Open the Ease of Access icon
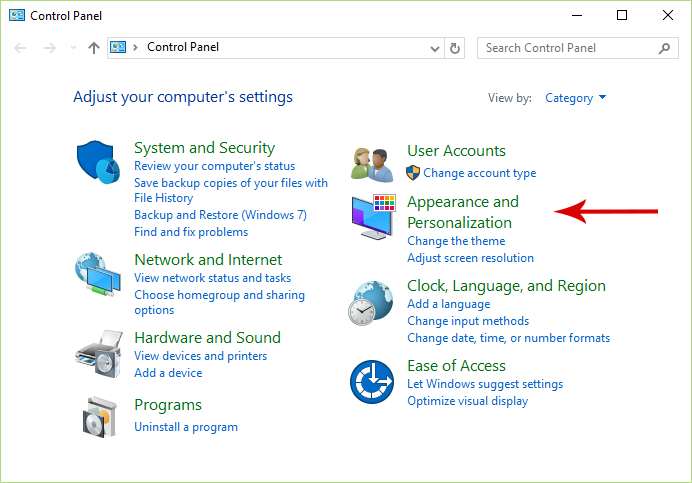The height and width of the screenshot is (483, 692). (372, 382)
